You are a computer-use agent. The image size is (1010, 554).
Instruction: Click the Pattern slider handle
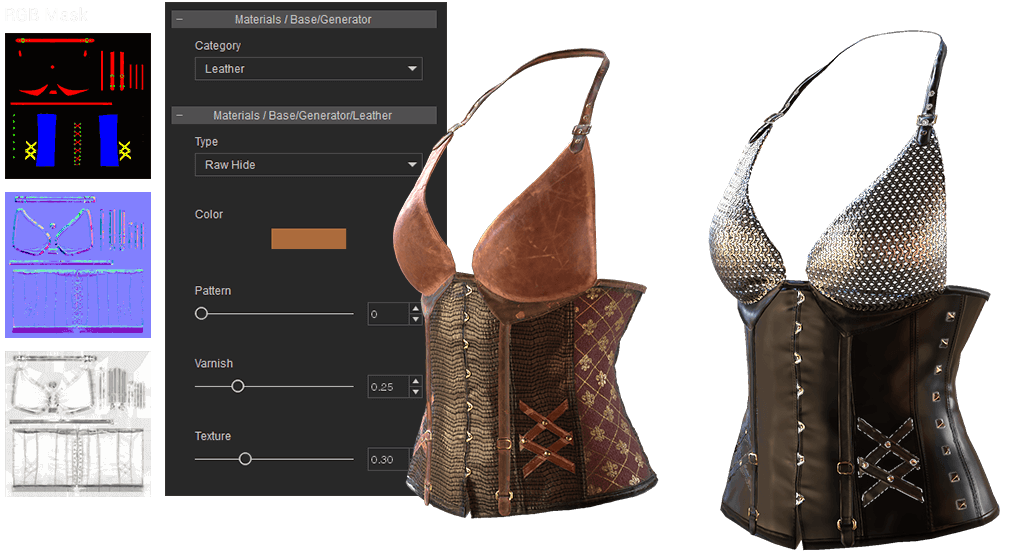201,313
